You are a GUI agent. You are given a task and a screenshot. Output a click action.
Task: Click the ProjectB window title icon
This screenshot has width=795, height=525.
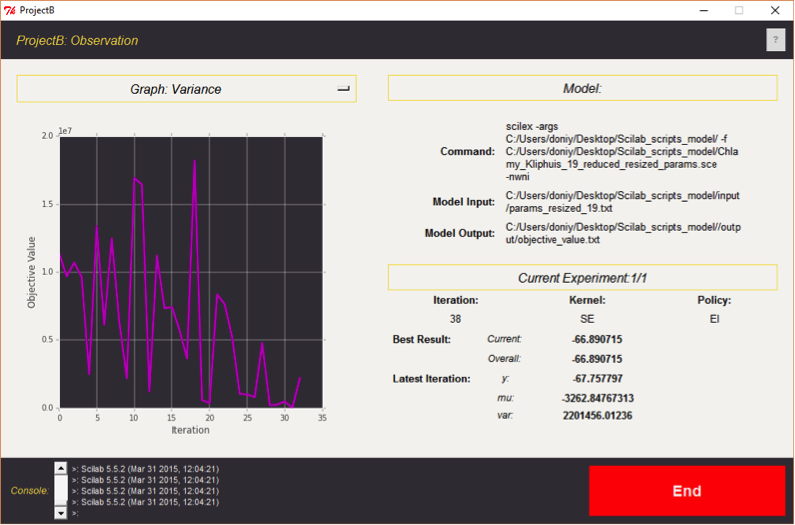click(9, 10)
